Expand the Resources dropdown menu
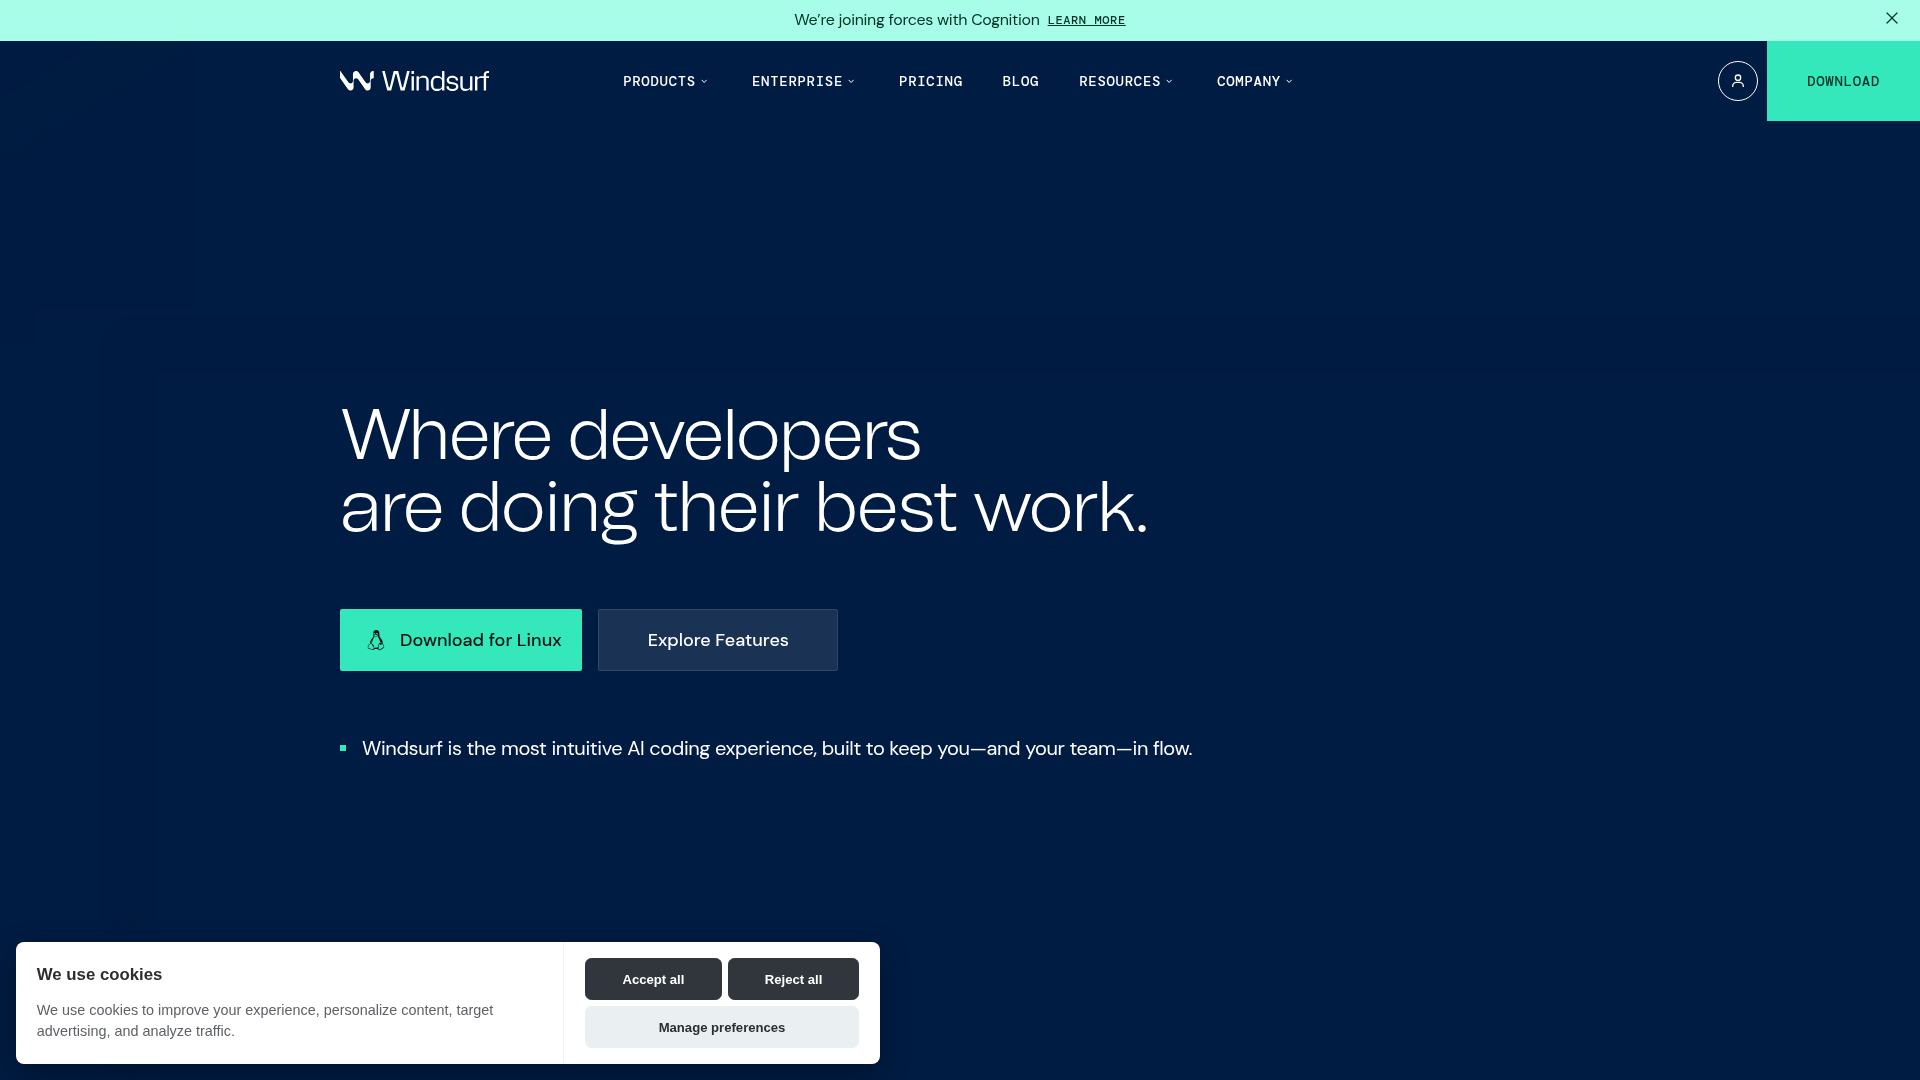This screenshot has width=1920, height=1080. pyautogui.click(x=1125, y=81)
